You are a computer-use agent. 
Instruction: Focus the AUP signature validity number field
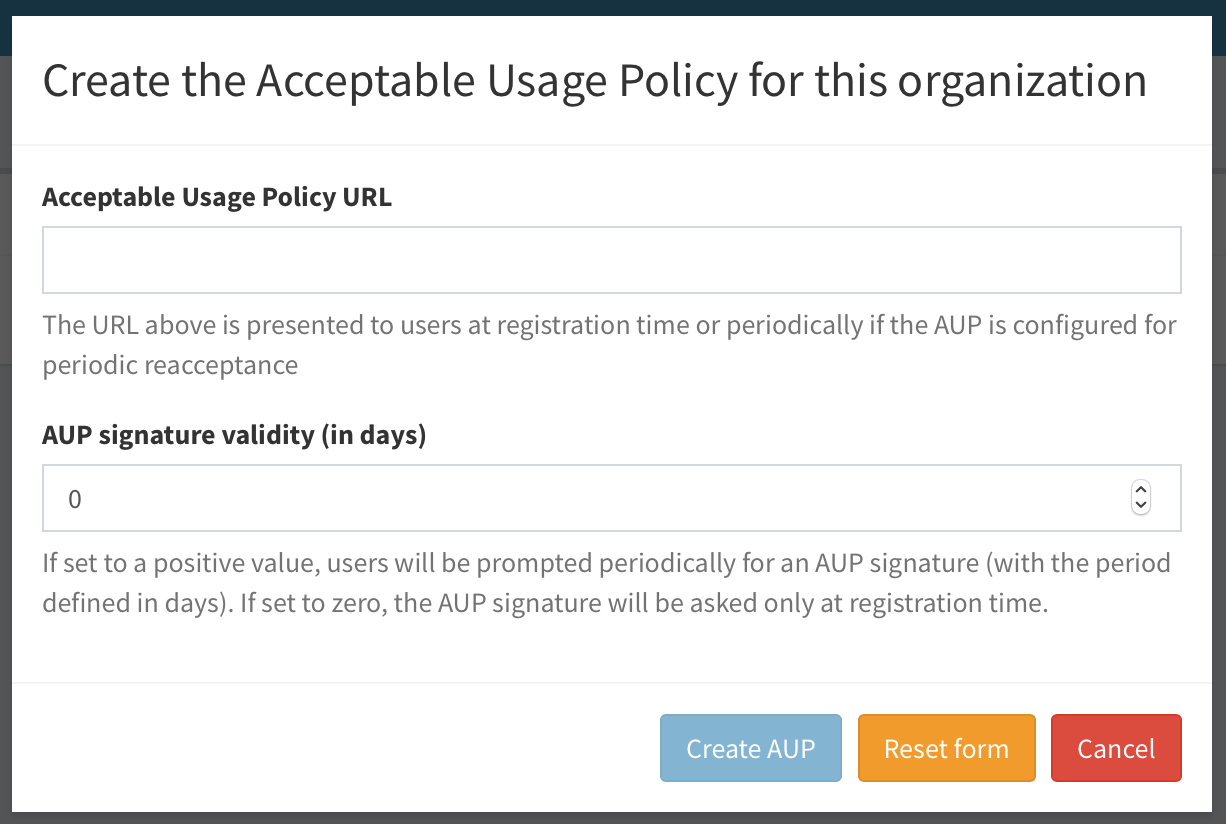tap(612, 498)
